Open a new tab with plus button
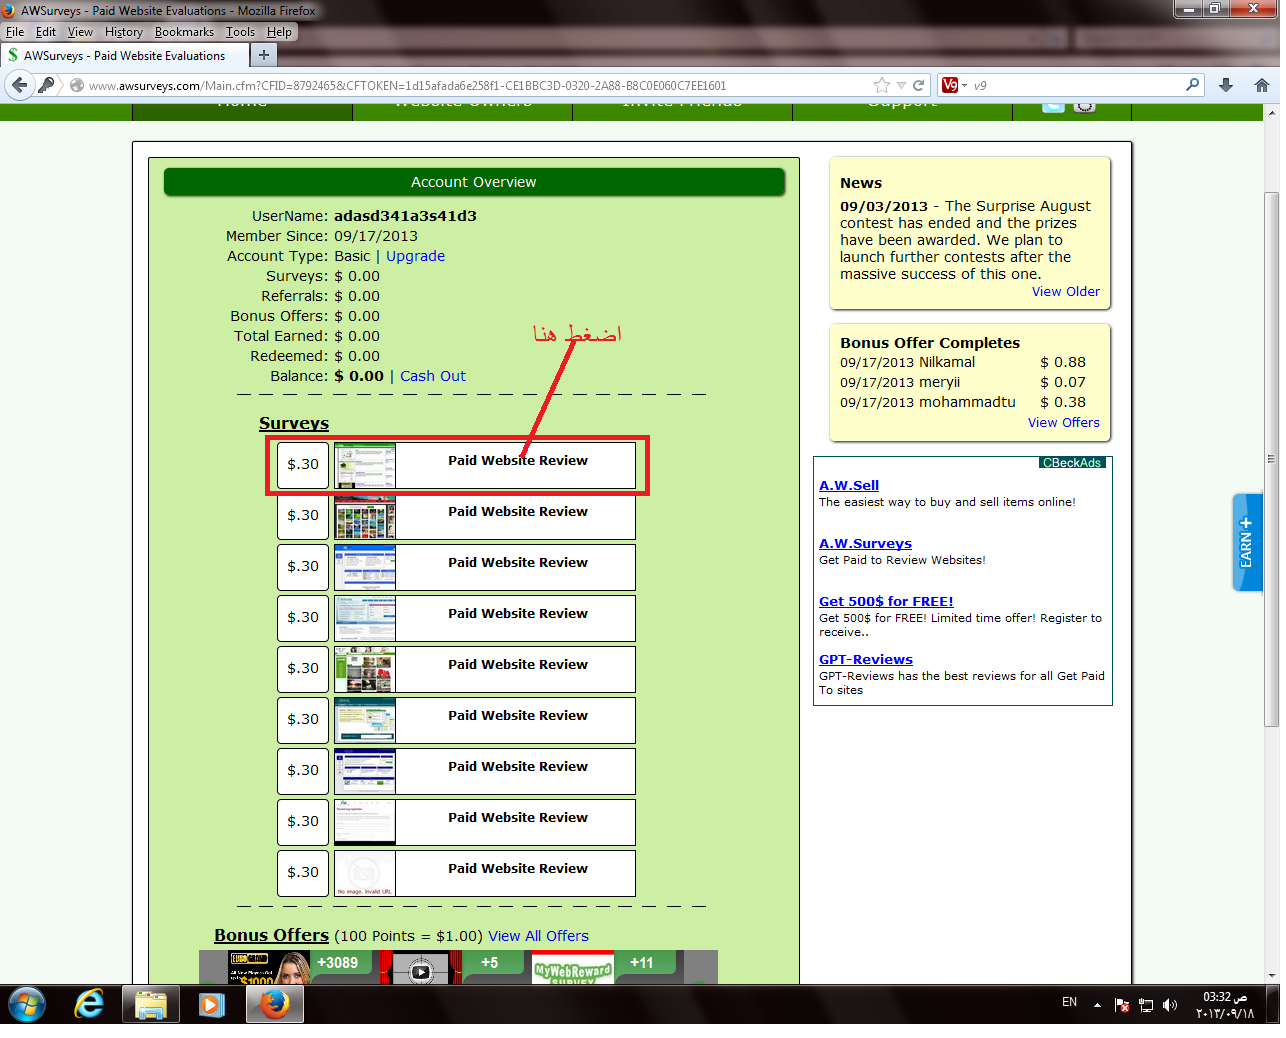The image size is (1286, 1038). (264, 55)
